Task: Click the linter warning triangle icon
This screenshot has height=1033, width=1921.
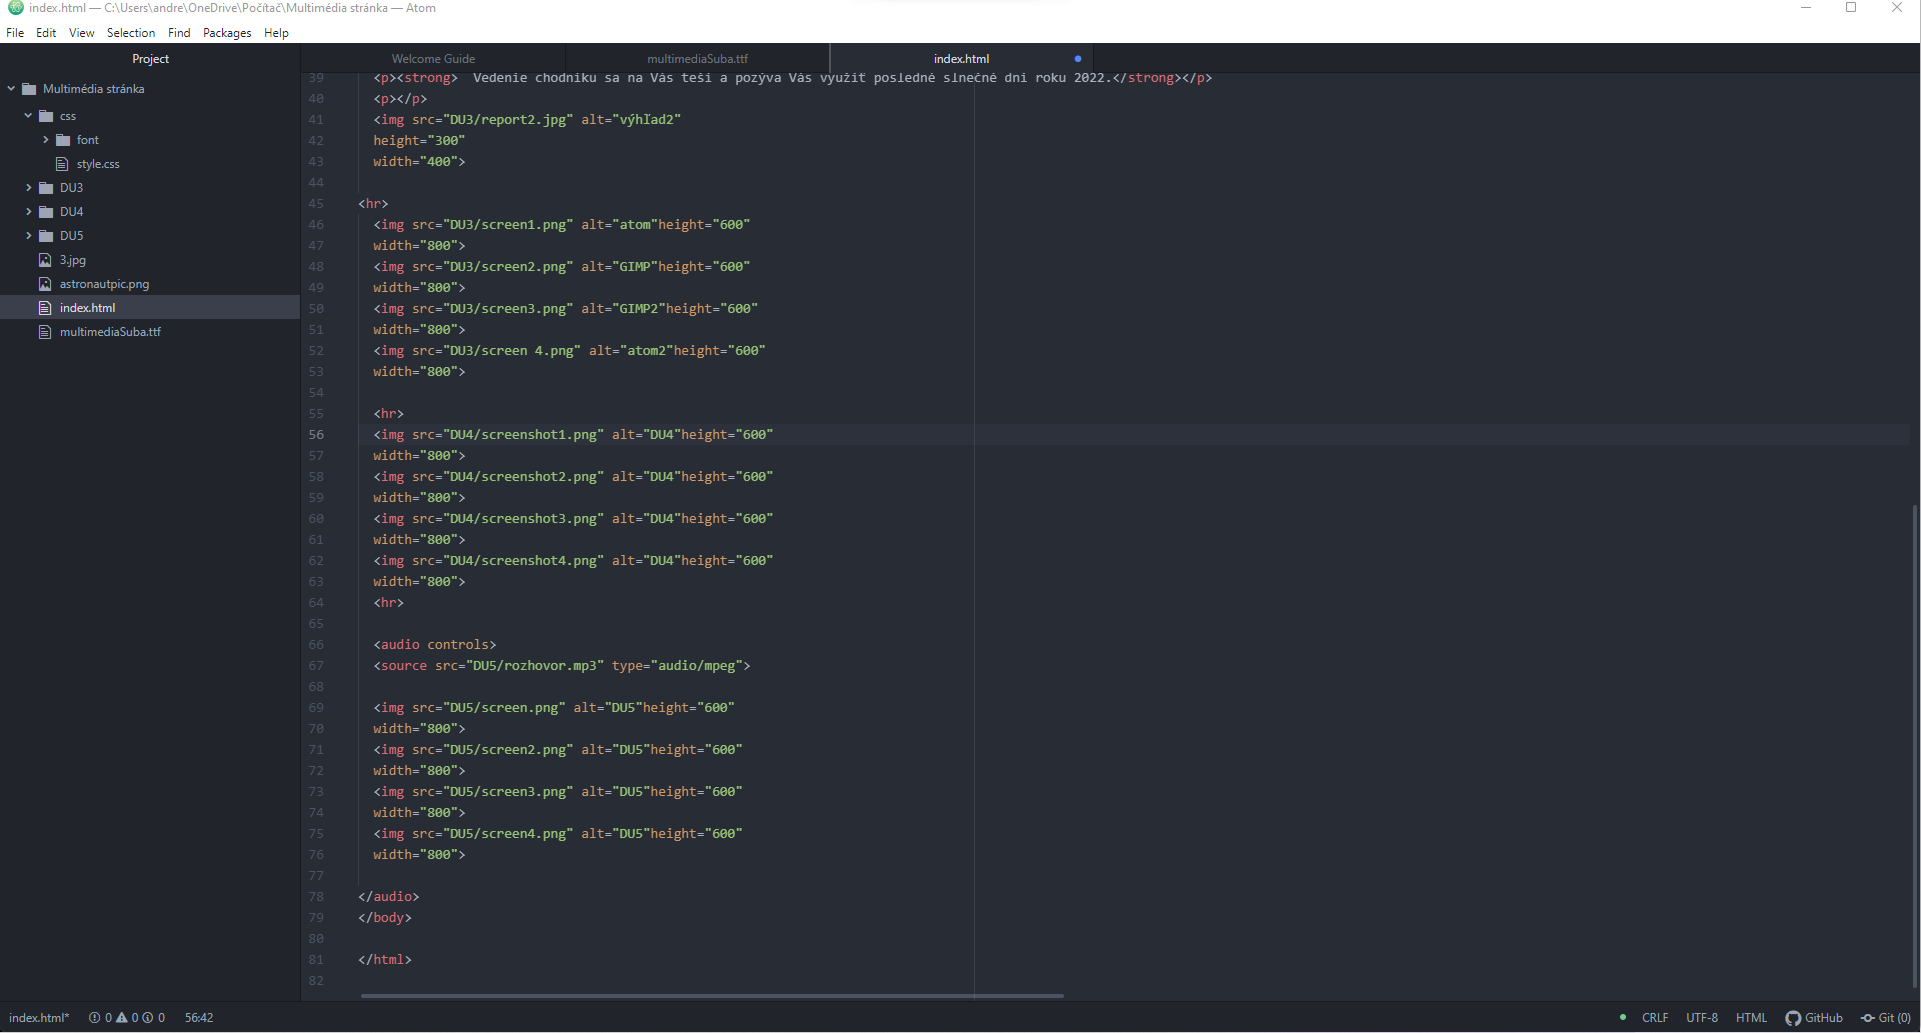Action: pyautogui.click(x=122, y=1018)
